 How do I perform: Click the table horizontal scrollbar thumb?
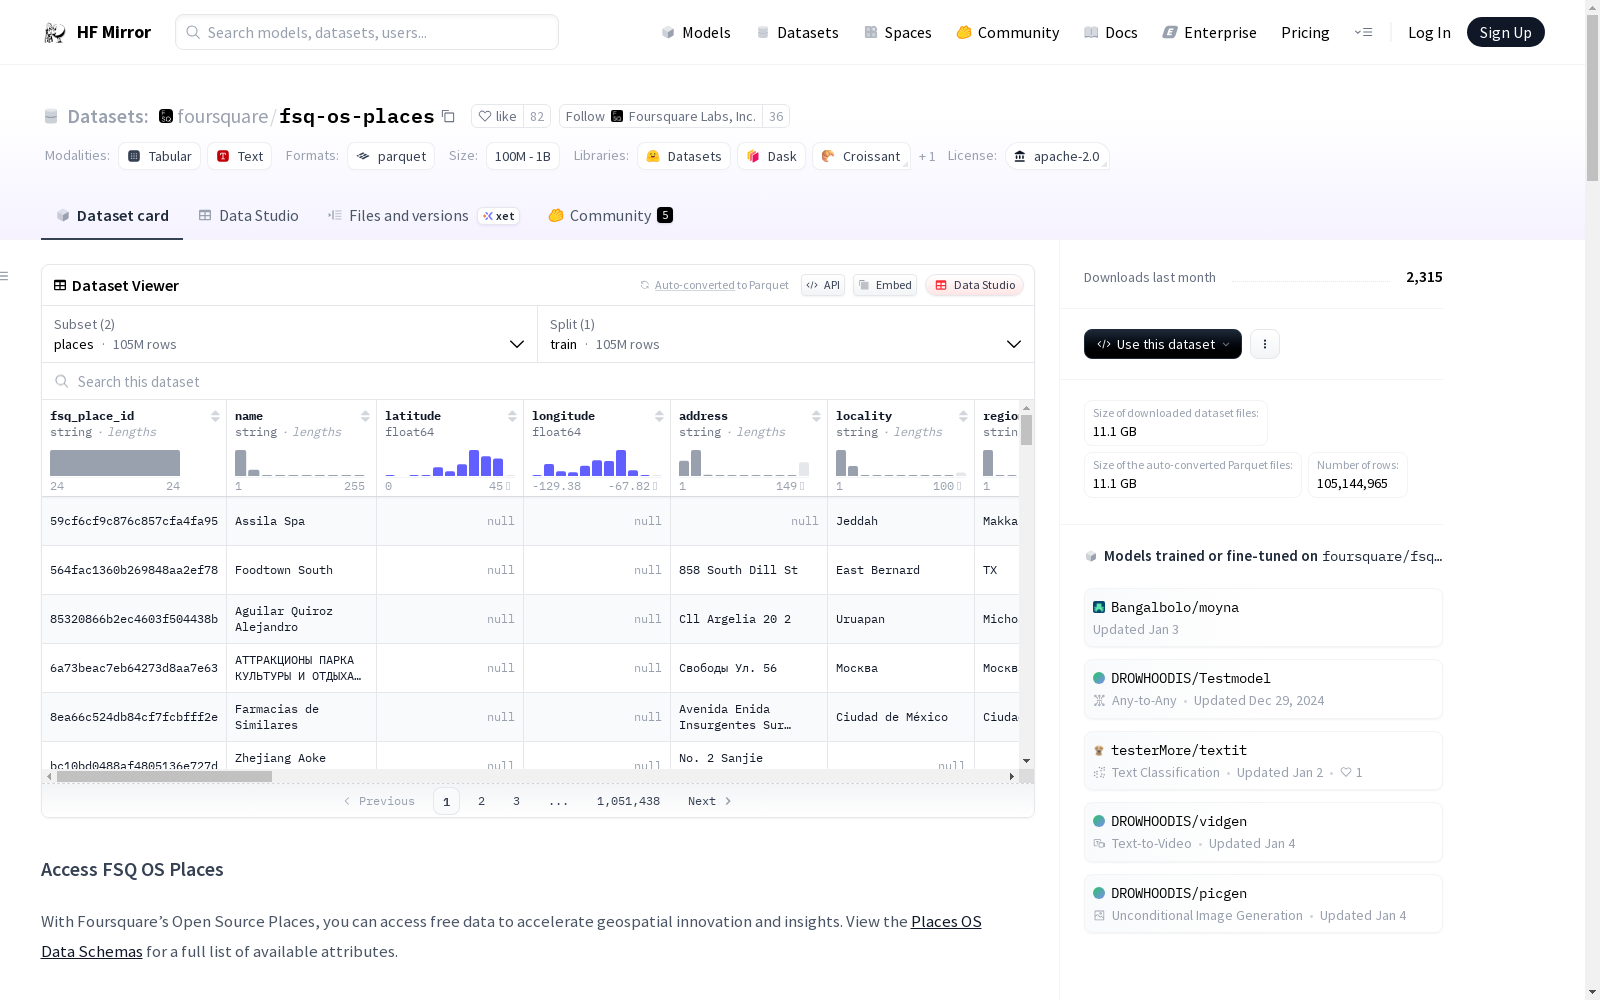[x=164, y=776]
